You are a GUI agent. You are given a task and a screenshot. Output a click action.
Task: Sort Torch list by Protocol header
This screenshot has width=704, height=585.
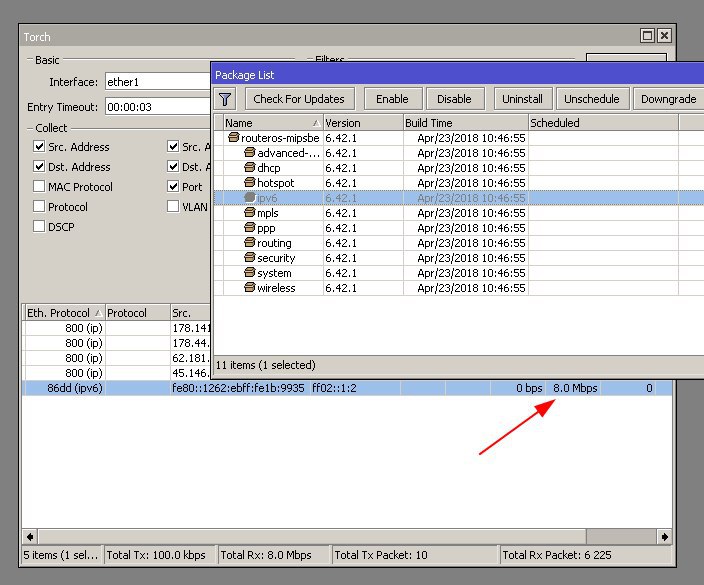pos(137,312)
